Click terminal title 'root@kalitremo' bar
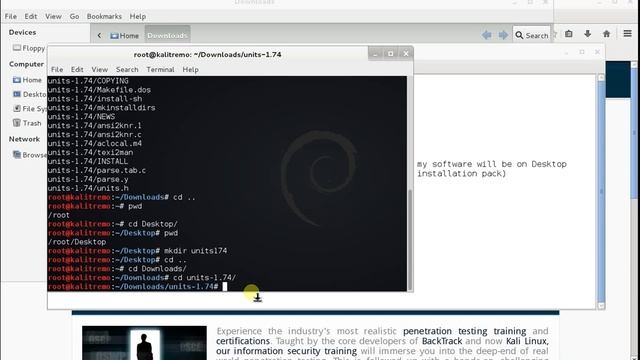Viewport: 640px width, 360px height. coord(207,54)
